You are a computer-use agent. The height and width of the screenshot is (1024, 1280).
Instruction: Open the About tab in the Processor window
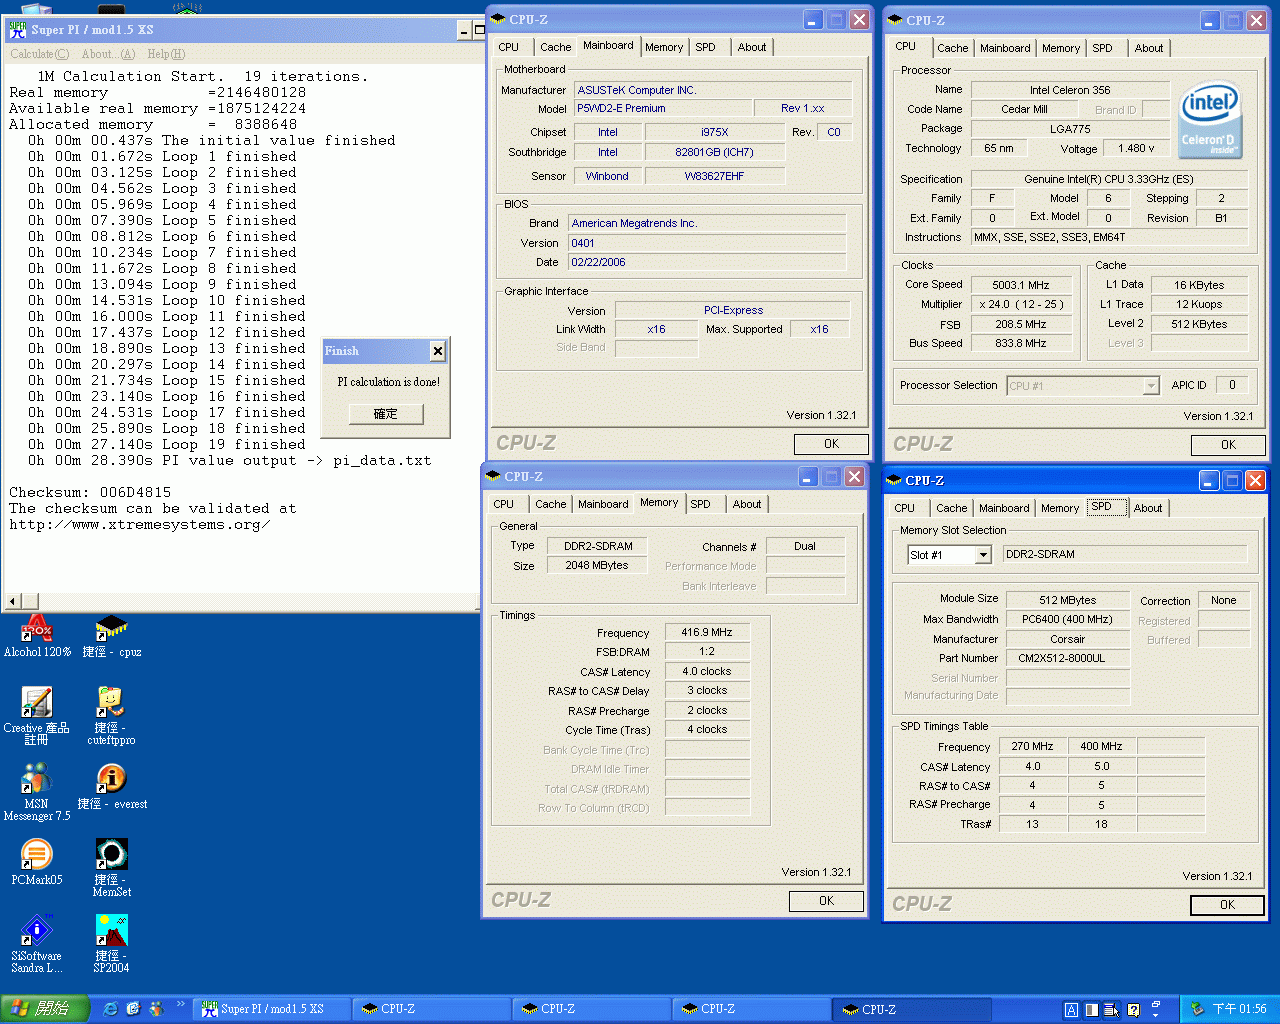[x=1149, y=48]
